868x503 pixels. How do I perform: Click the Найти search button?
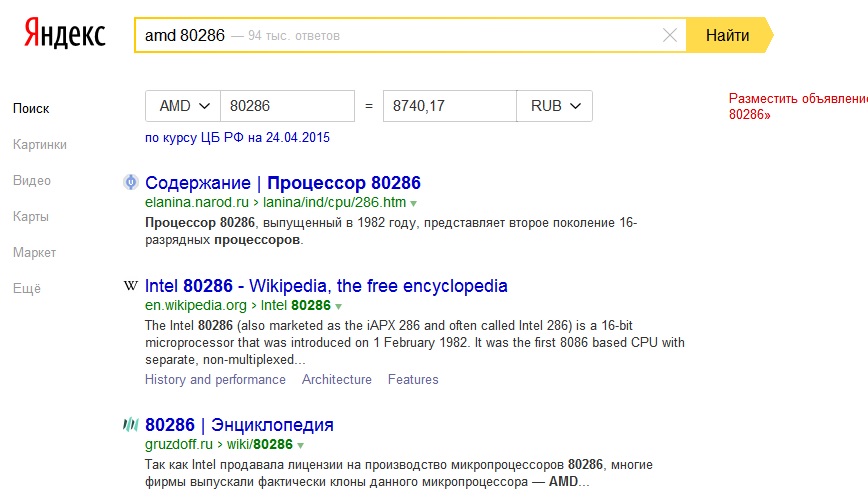(x=729, y=35)
